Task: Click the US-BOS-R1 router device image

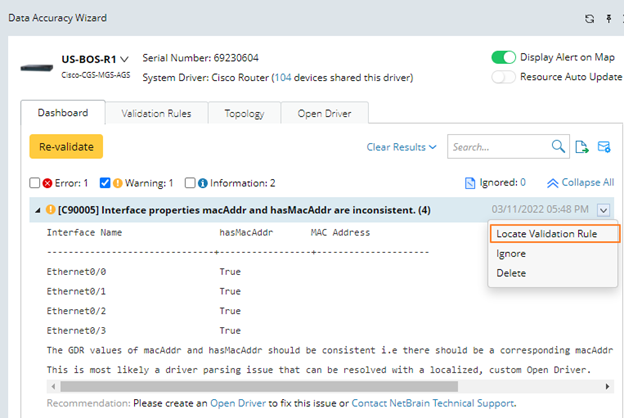Action: (x=37, y=68)
